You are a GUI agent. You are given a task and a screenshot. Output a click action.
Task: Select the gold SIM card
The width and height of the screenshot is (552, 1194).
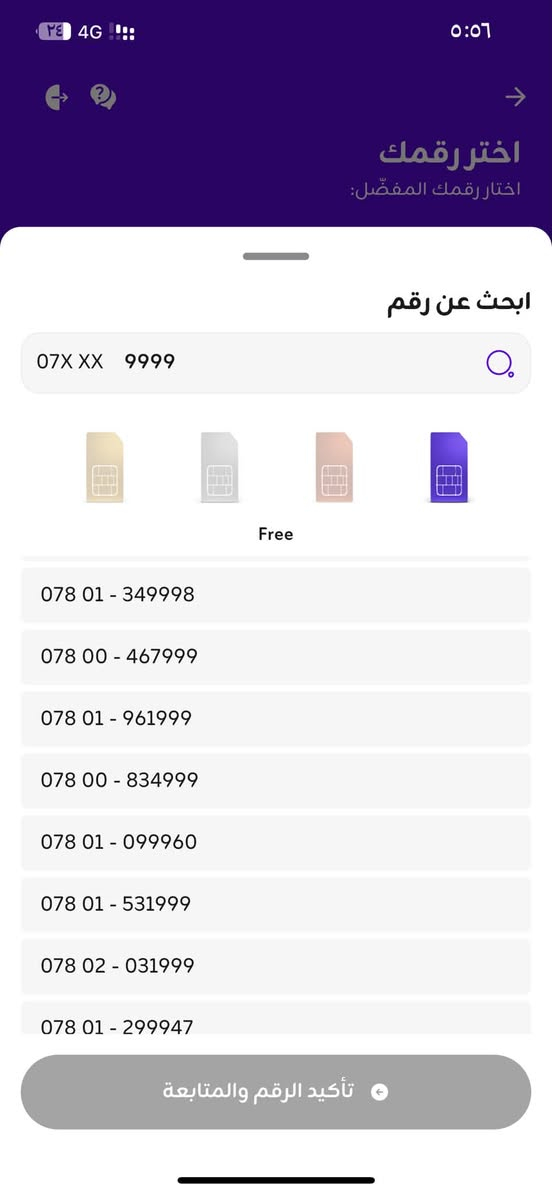(x=104, y=468)
